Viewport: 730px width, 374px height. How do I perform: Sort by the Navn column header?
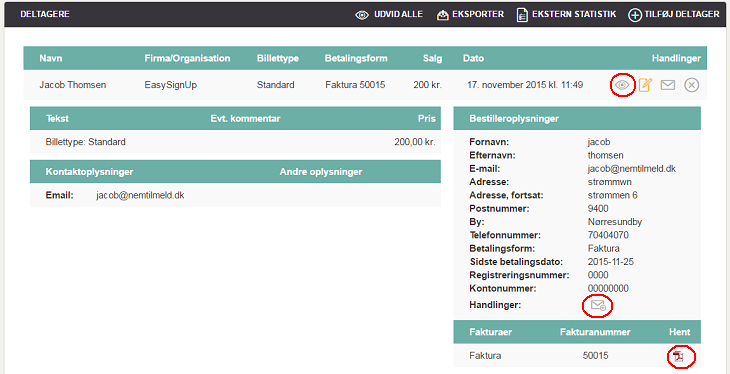click(x=51, y=58)
